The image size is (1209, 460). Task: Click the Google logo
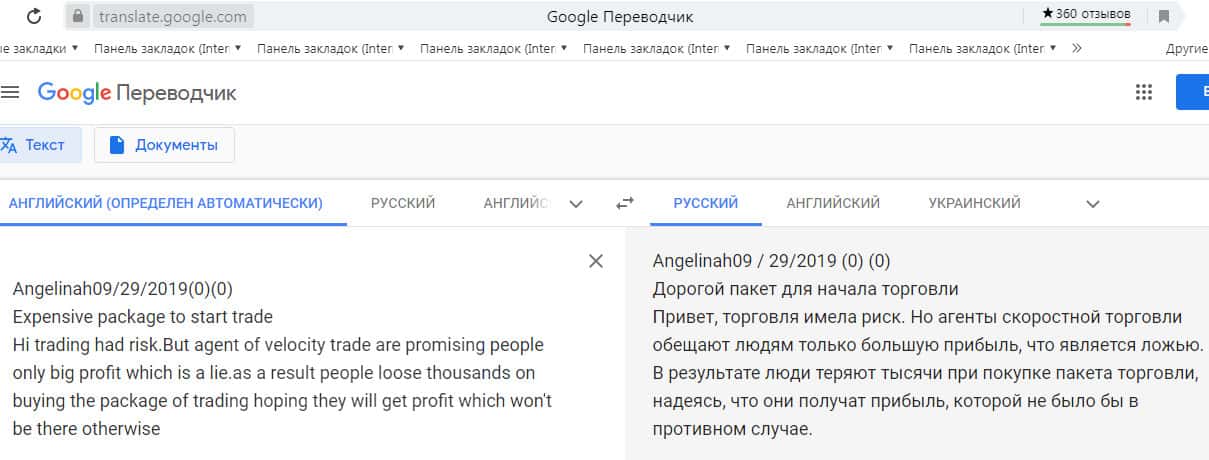(74, 93)
